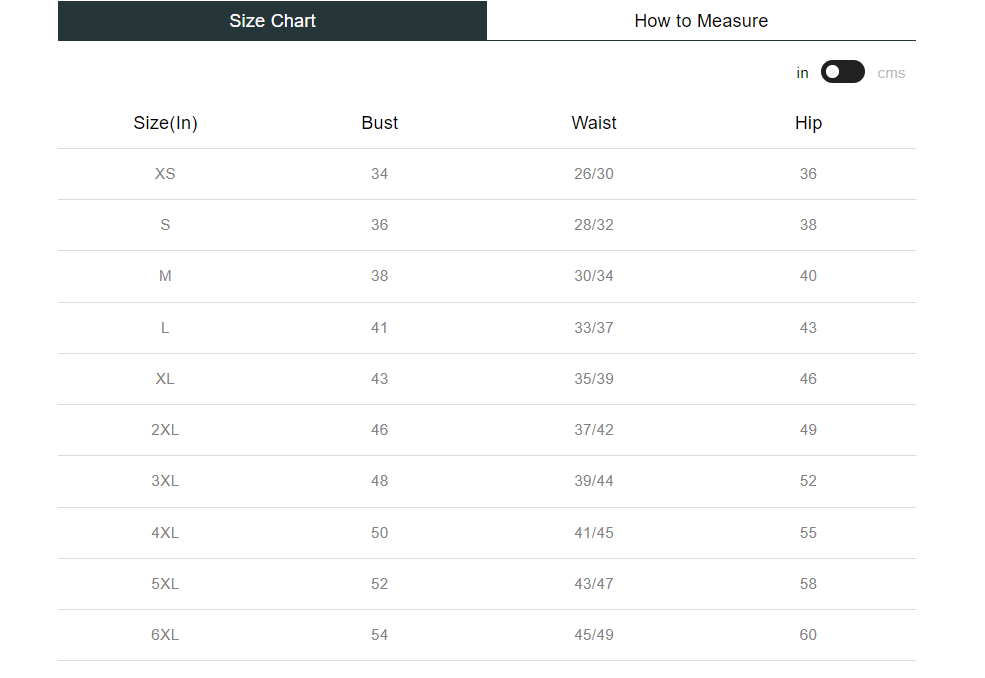Click the 45/49 waist value for 6XL

pyautogui.click(x=594, y=635)
